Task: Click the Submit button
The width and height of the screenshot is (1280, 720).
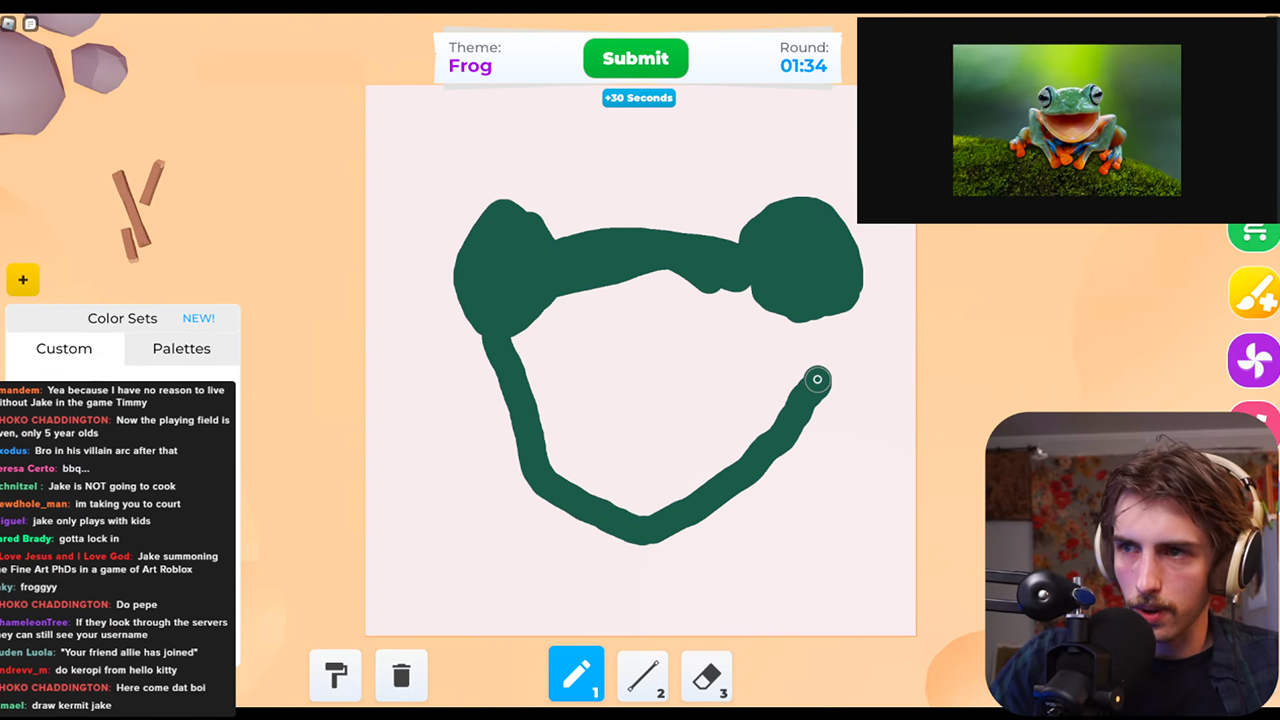Action: click(636, 58)
